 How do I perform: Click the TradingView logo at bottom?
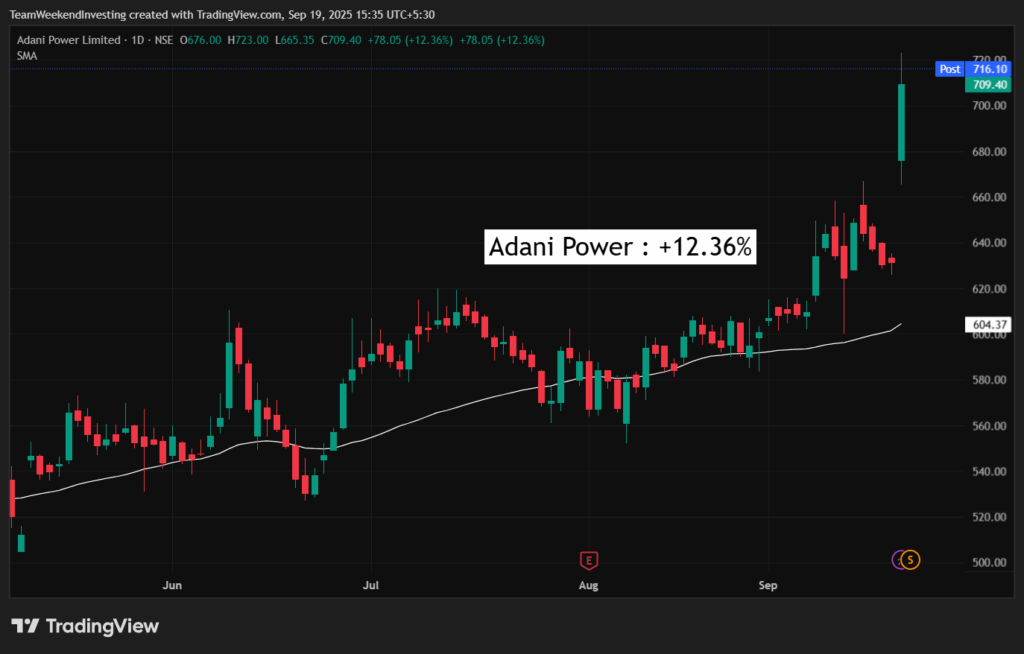click(85, 626)
